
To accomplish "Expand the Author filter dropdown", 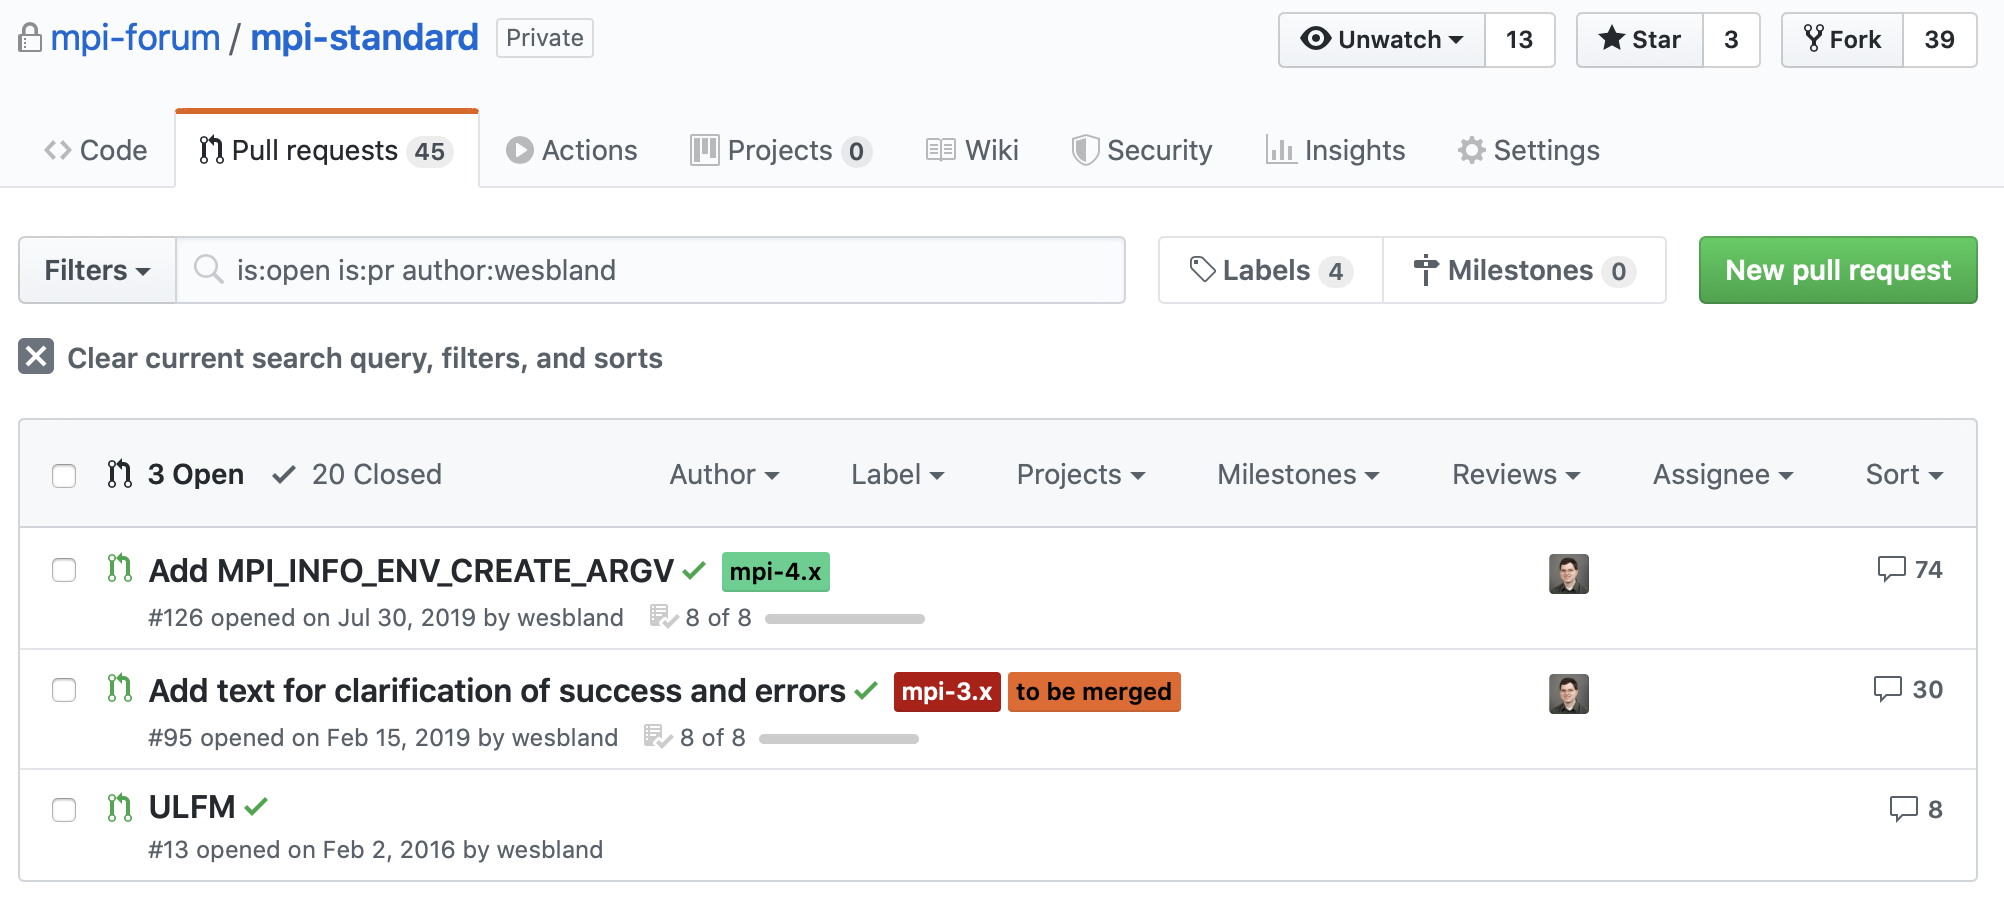I will (x=724, y=474).
